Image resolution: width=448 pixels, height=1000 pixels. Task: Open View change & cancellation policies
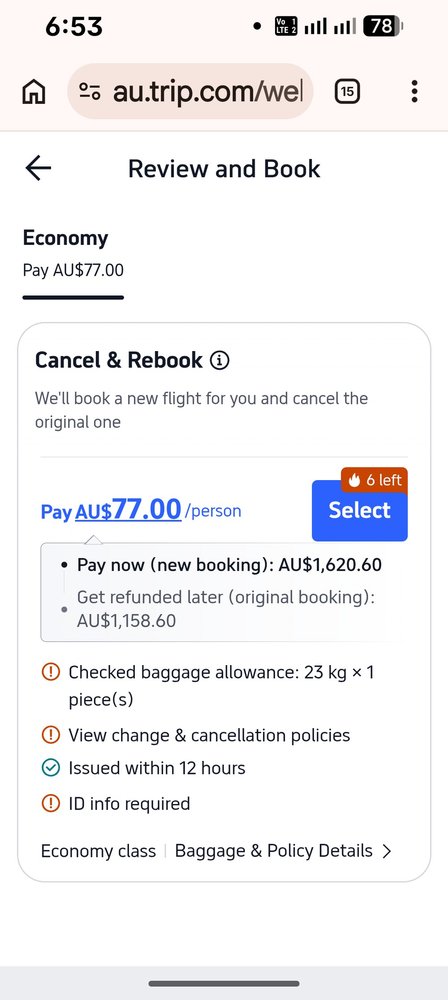click(209, 735)
